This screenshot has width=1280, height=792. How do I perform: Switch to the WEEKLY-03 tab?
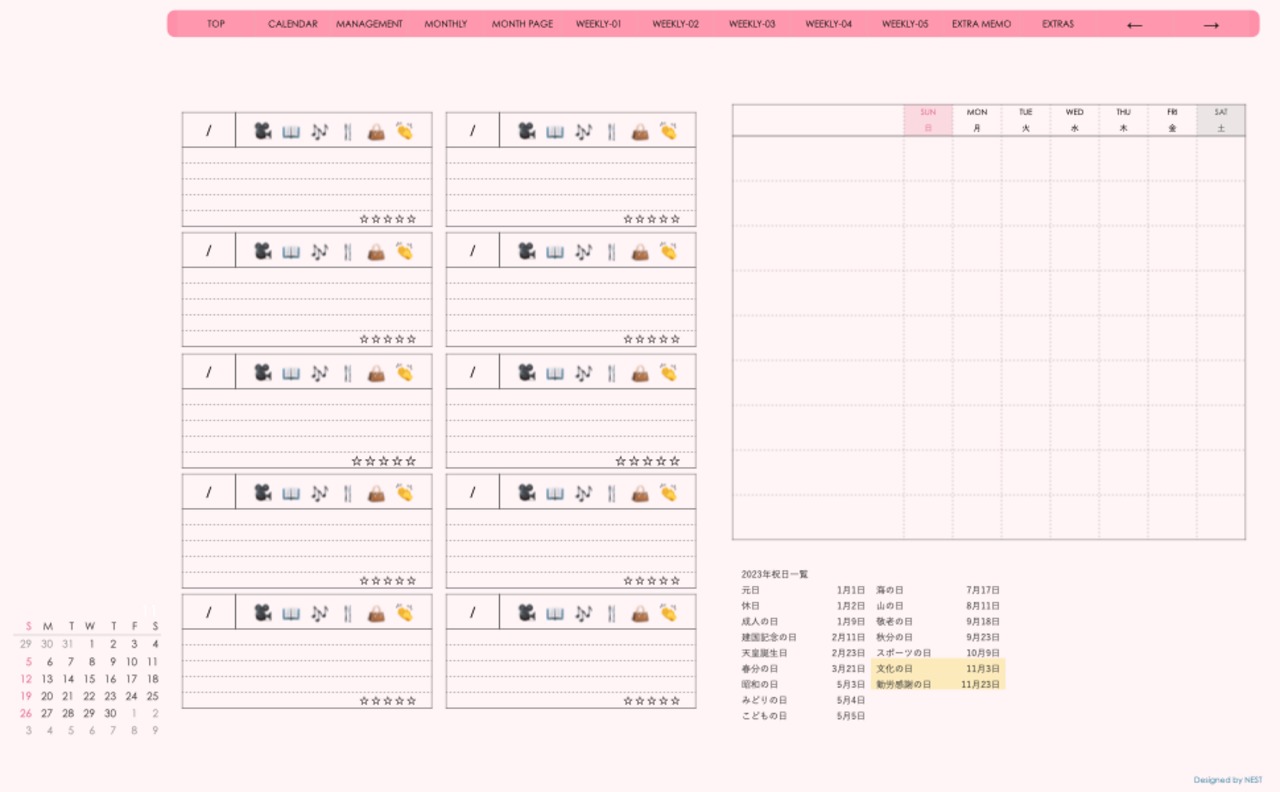[x=752, y=24]
